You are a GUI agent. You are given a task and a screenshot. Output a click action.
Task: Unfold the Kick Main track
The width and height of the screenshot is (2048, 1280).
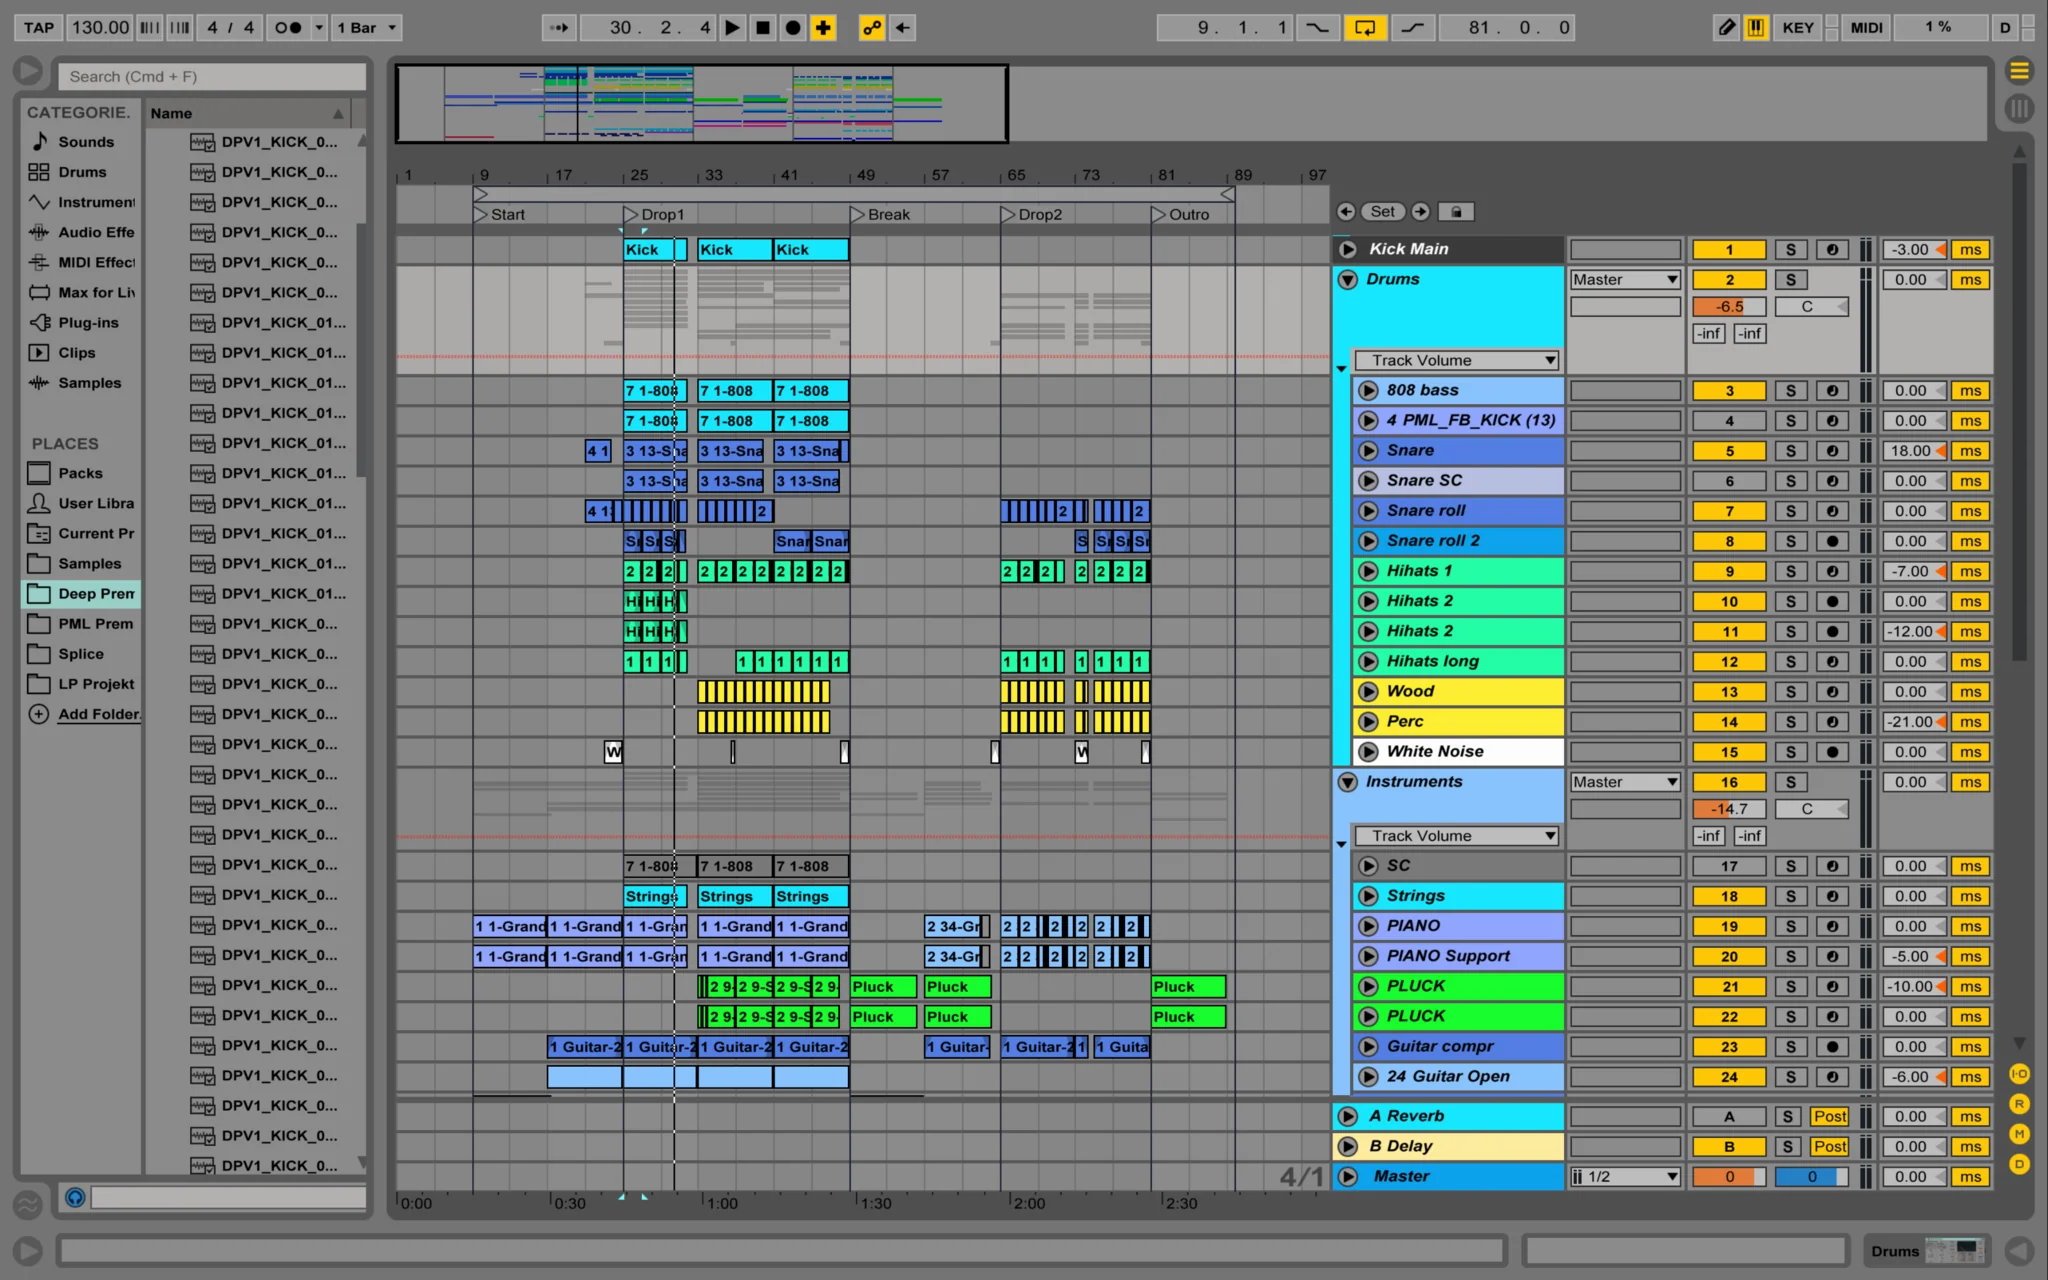[x=1348, y=249]
